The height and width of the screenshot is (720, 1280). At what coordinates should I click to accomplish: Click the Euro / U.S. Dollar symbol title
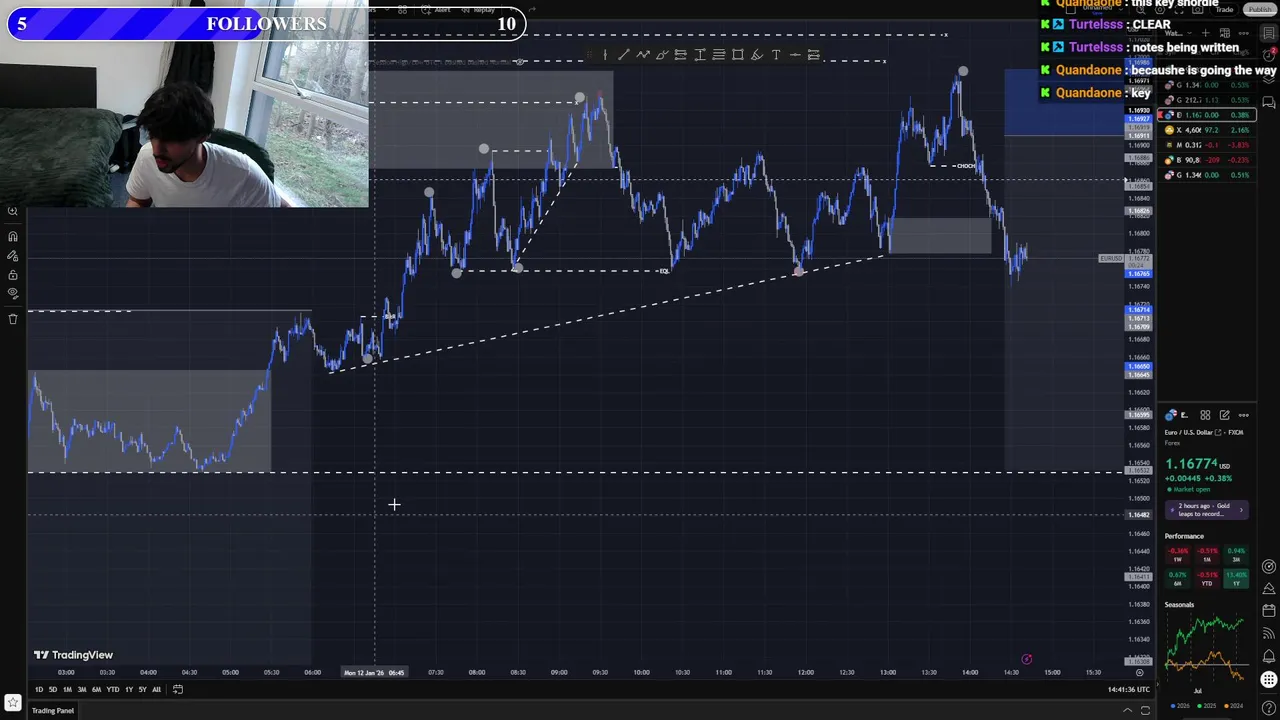click(x=1191, y=432)
